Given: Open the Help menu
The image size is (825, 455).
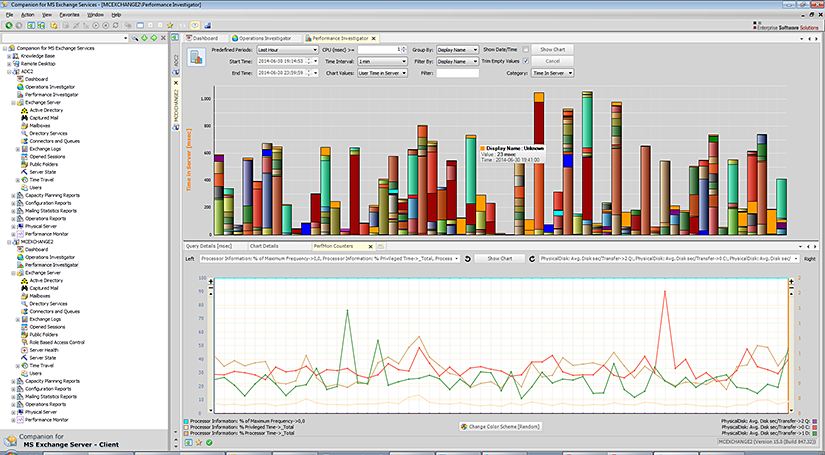Looking at the screenshot, I should (116, 15).
